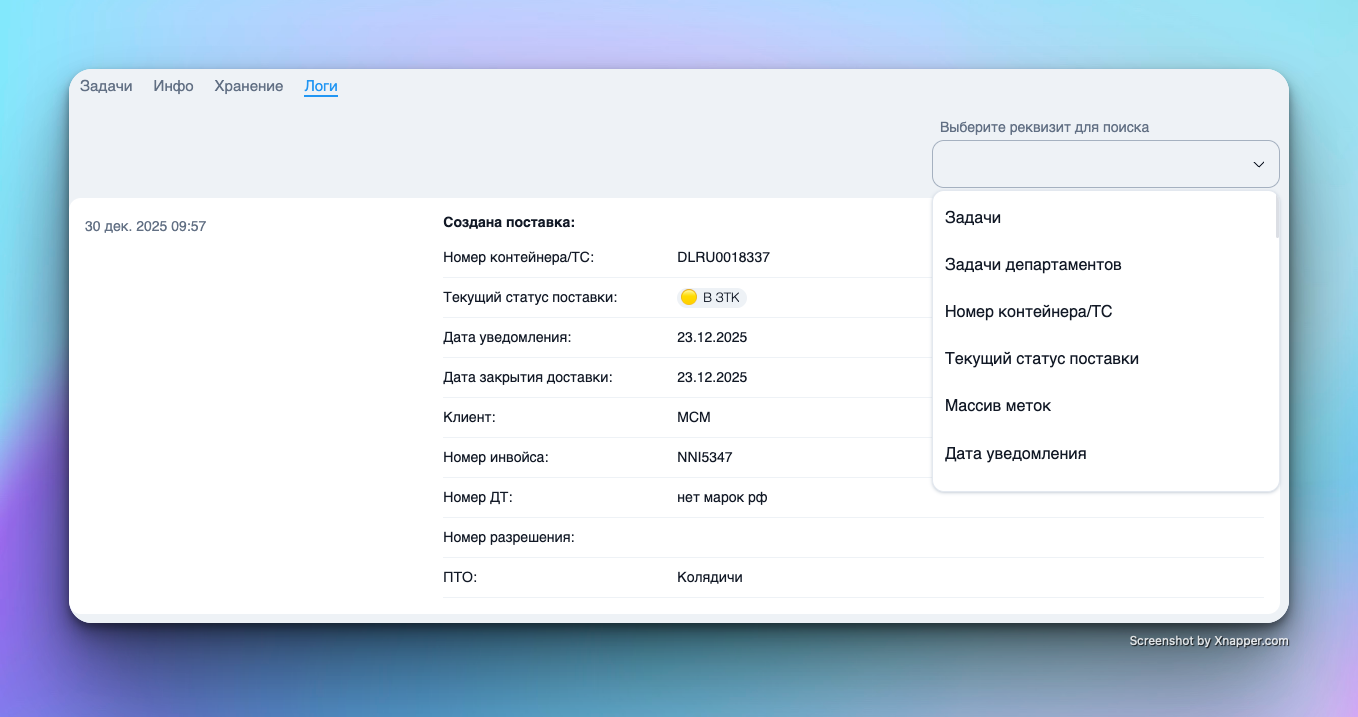Click the Номер ДТ label
1358x717 pixels.
[x=478, y=497]
